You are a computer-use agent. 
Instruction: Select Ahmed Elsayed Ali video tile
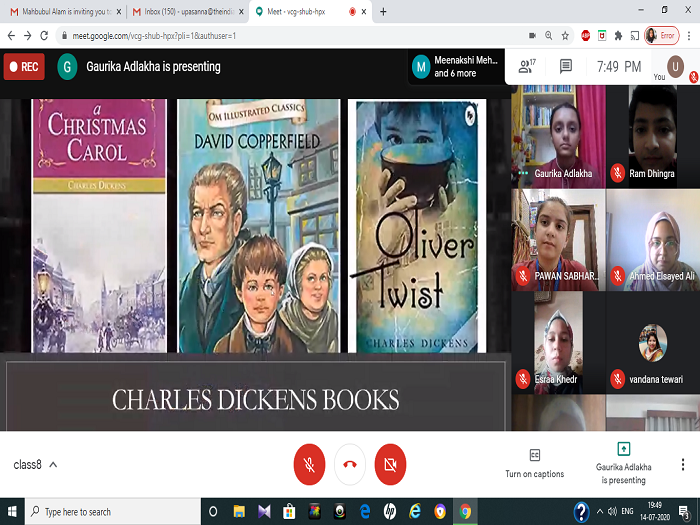(653, 240)
